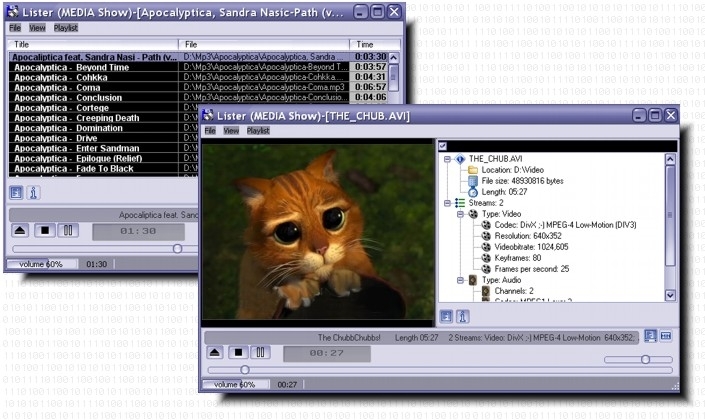
Task: Click the film reel icon beside Videobitrate: 1024,605
Action: point(486,247)
